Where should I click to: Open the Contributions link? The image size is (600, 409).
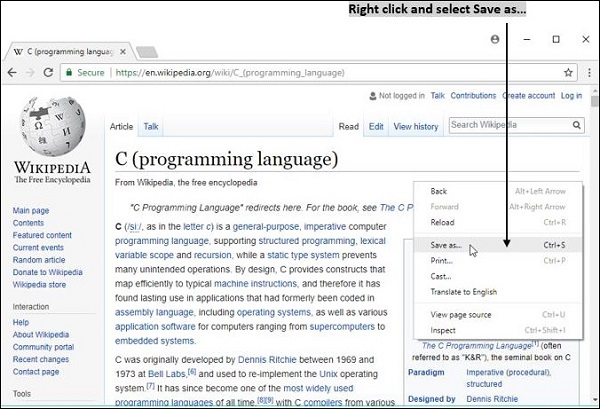(x=473, y=96)
